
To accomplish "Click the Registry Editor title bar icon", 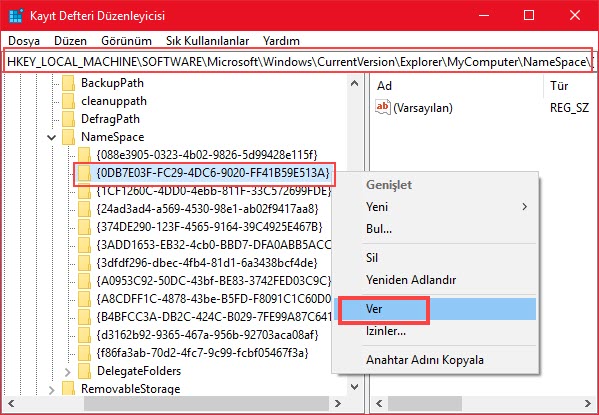I will pos(16,16).
